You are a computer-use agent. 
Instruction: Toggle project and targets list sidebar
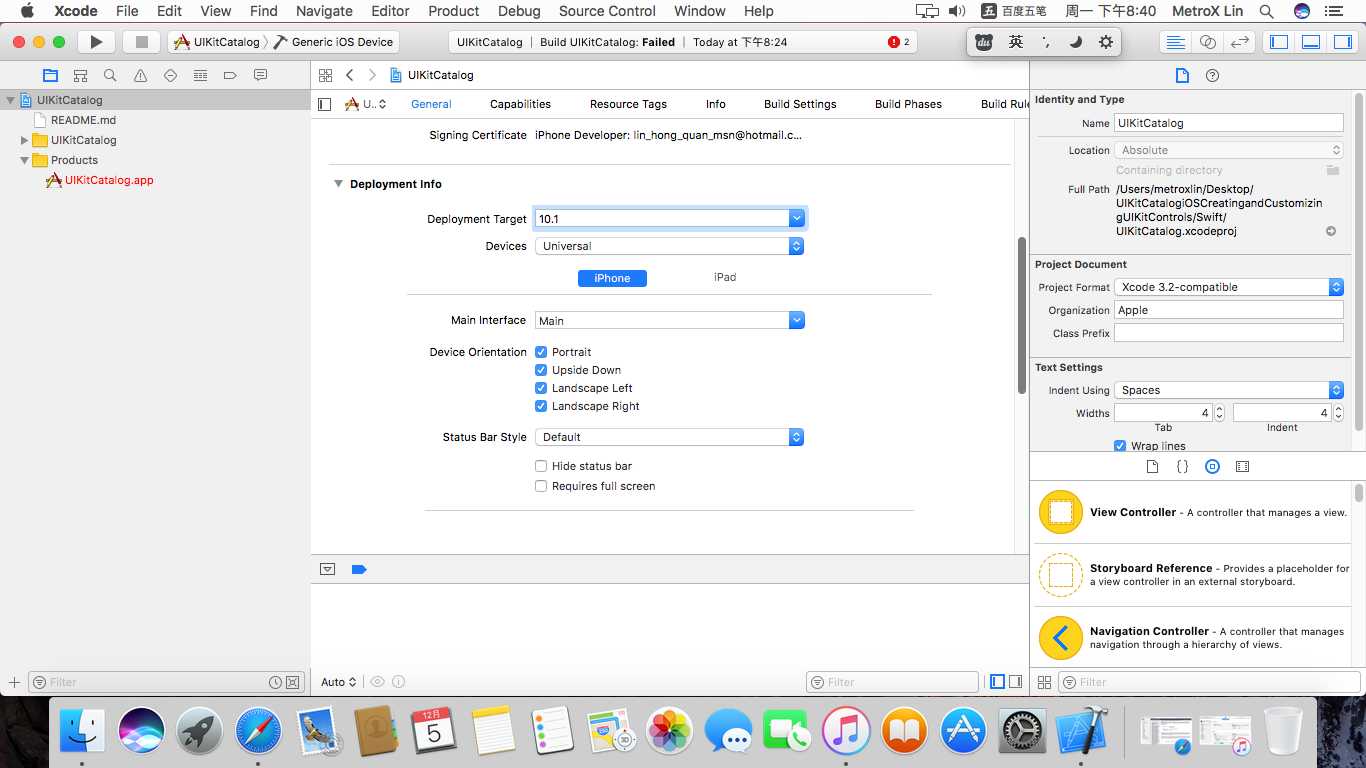point(324,104)
